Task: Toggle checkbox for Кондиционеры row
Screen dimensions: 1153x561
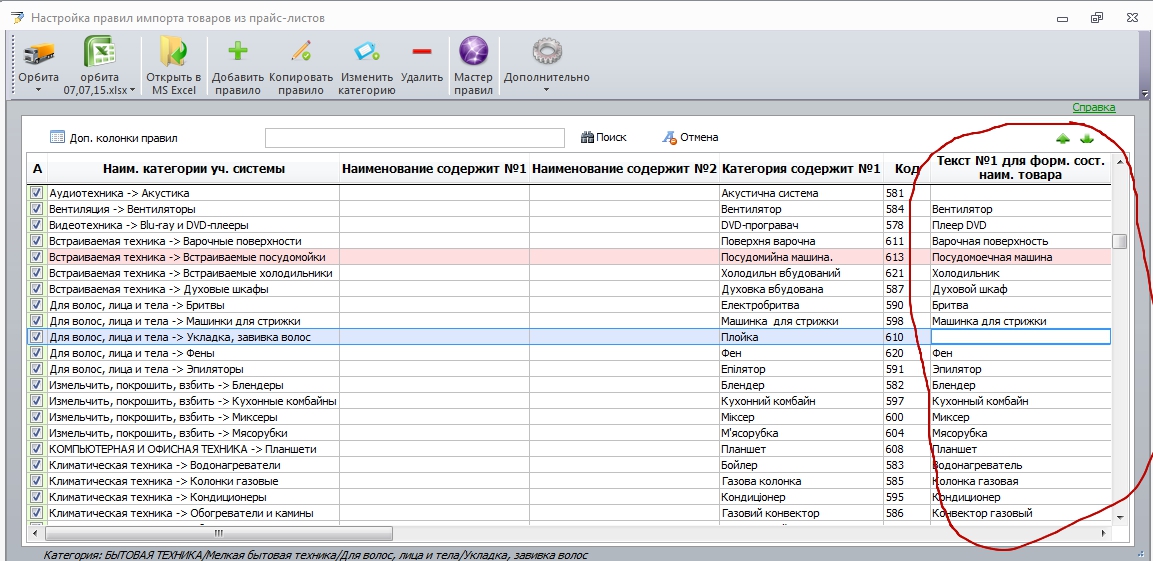Action: coord(37,497)
